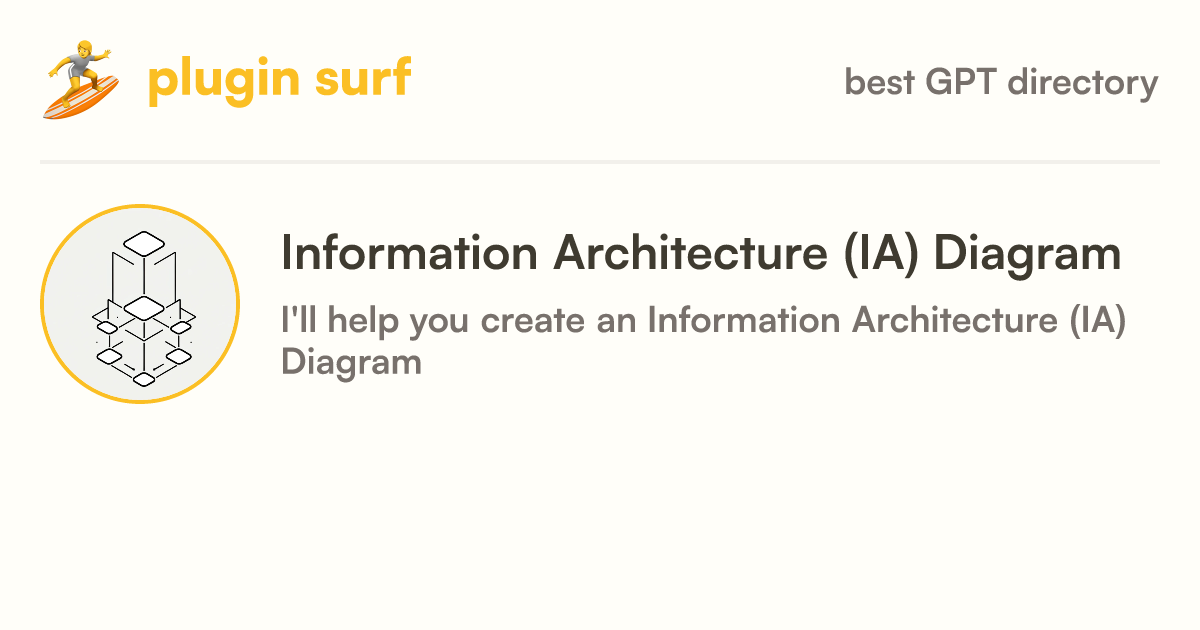Click the surfer emoji logo
Screen dimensions: 1200x630
tap(82, 81)
